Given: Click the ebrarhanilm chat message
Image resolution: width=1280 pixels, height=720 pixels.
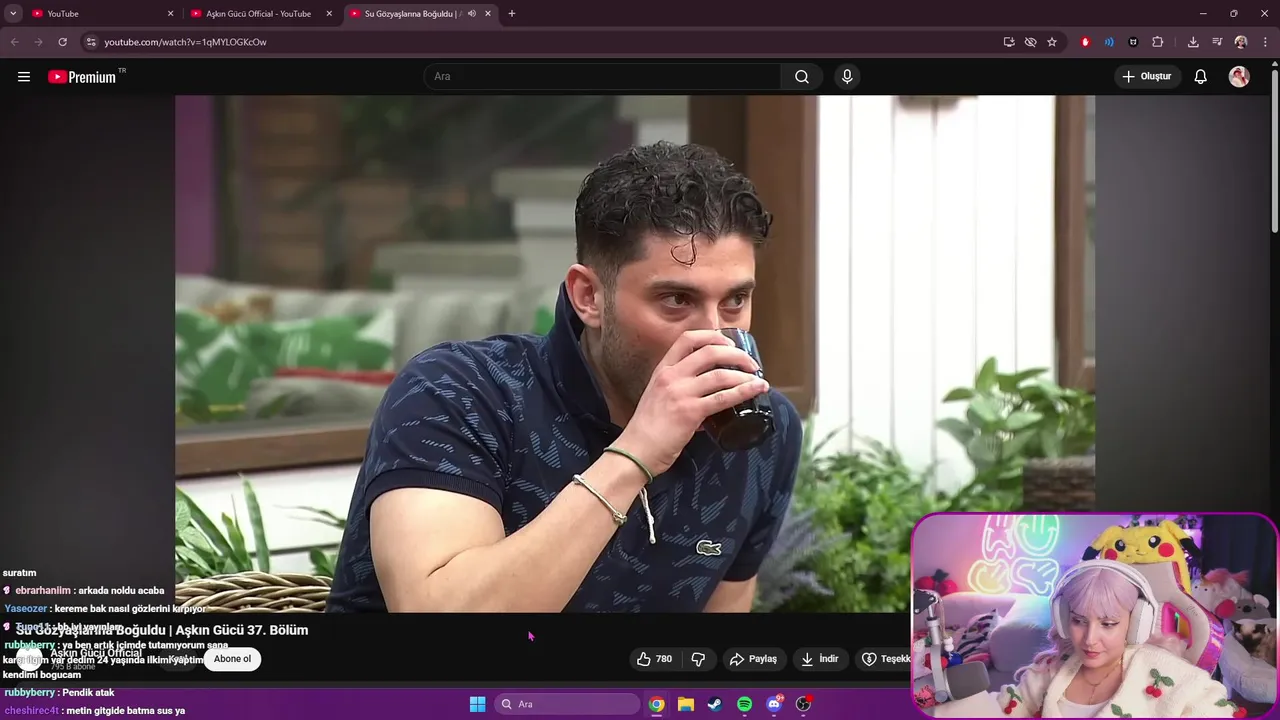Looking at the screenshot, I should pos(84,590).
